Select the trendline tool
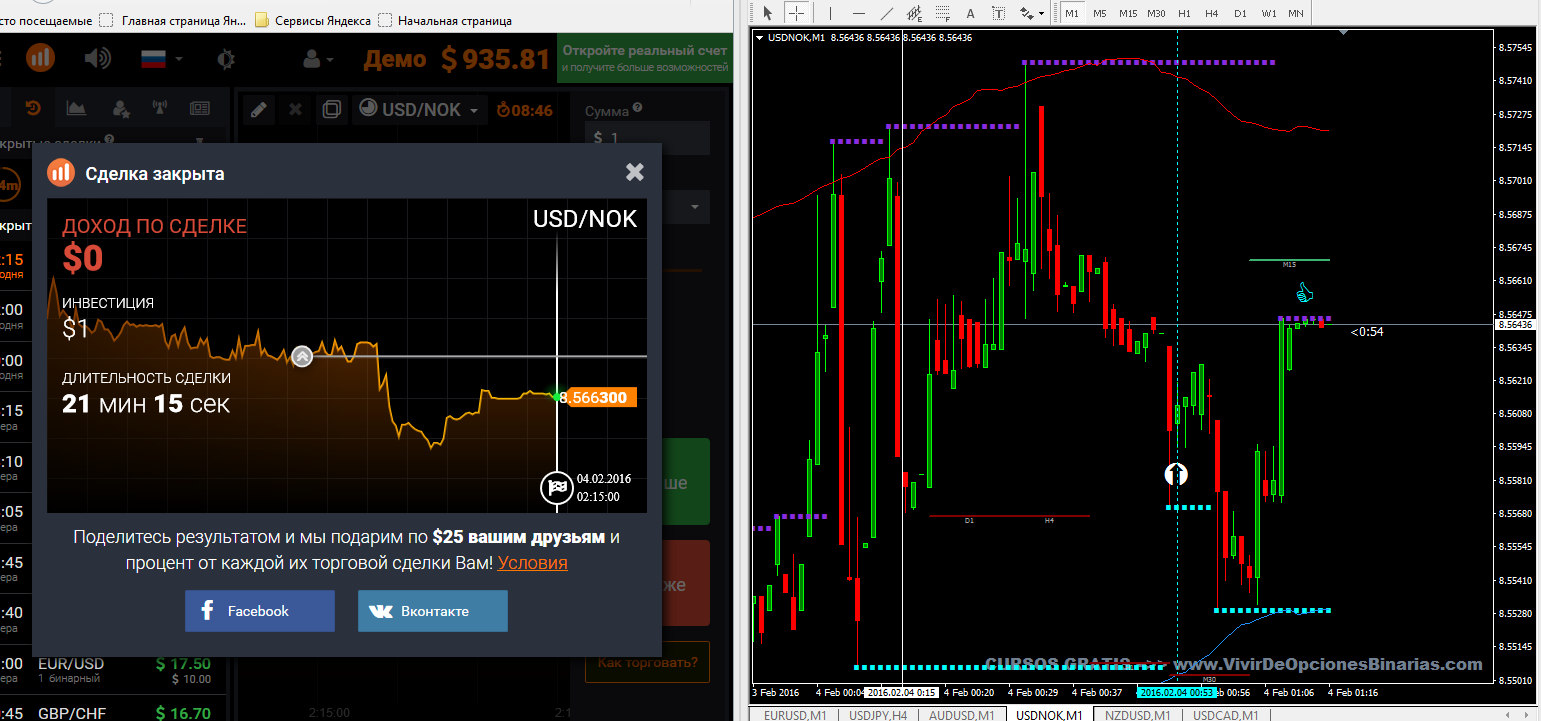Image resolution: width=1541 pixels, height=721 pixels. tap(887, 13)
